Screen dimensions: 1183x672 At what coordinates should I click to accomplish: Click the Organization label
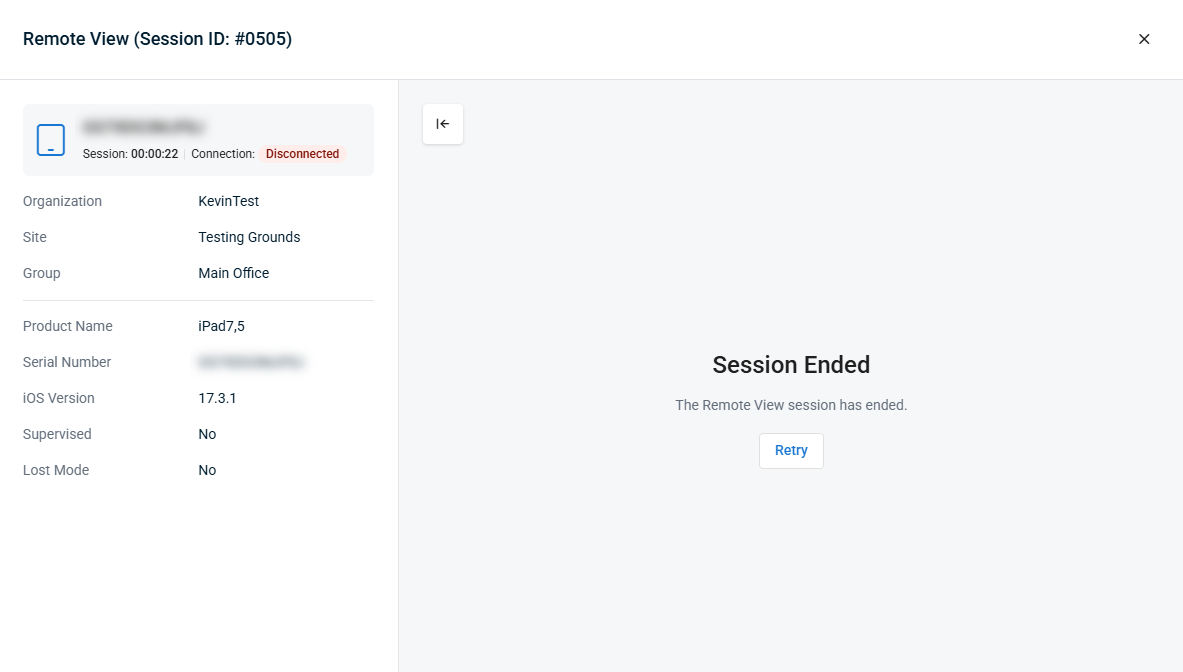(x=62, y=201)
